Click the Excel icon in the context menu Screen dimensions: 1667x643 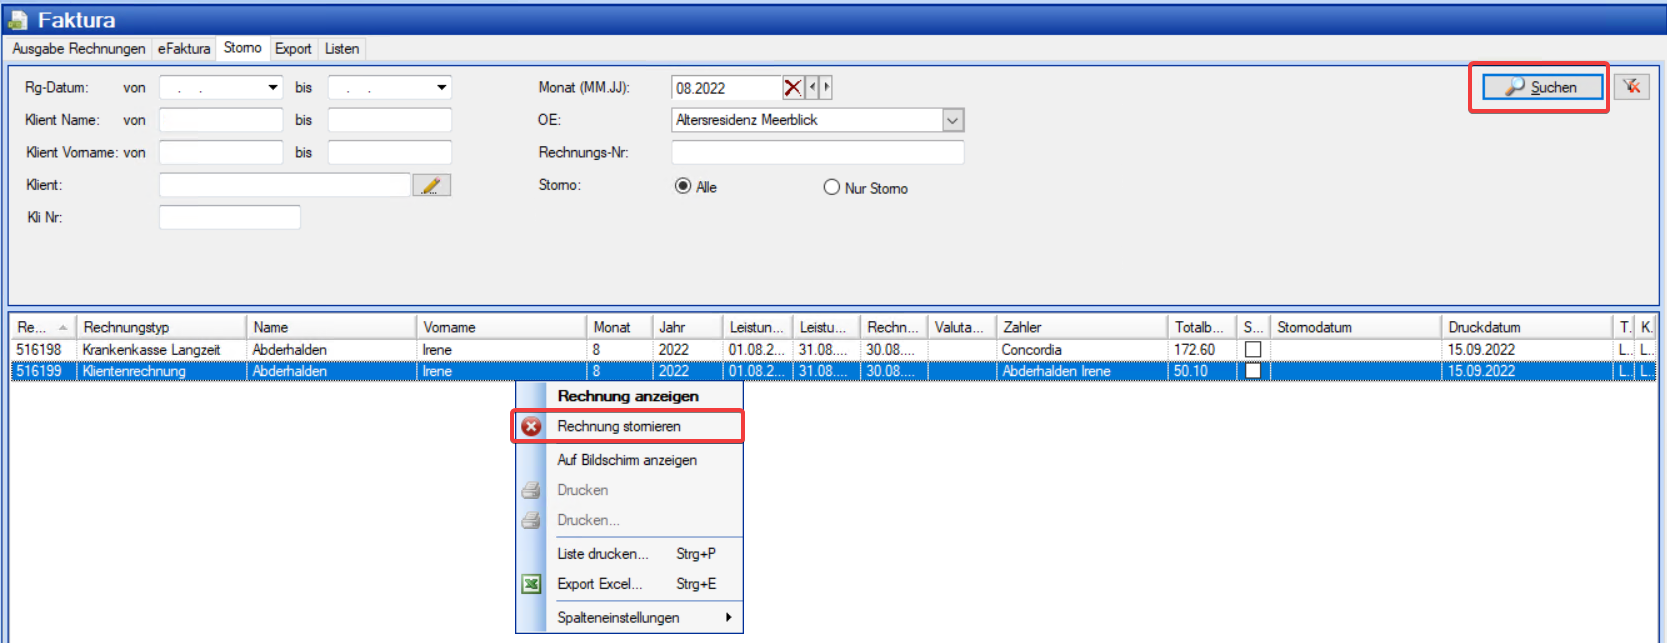click(x=531, y=584)
